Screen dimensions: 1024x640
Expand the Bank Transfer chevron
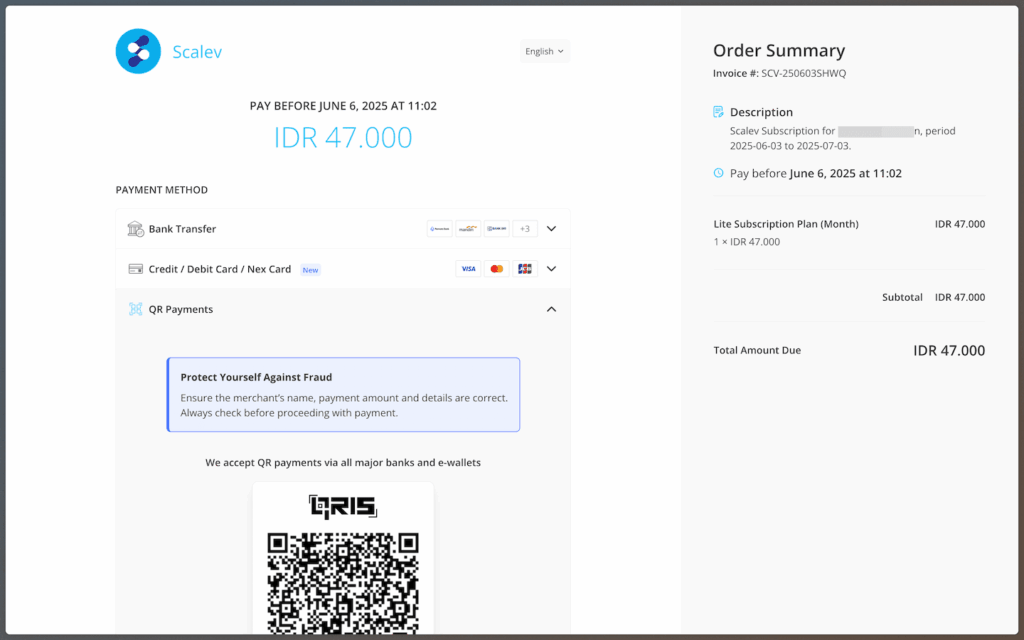pos(551,229)
